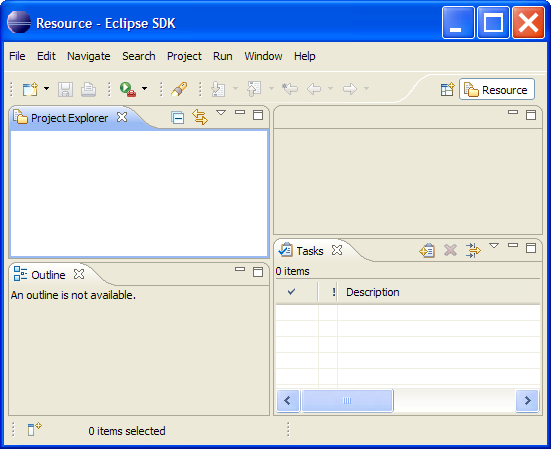This screenshot has width=551, height=449.
Task: Maximize the Project Explorer view
Action: click(x=258, y=115)
